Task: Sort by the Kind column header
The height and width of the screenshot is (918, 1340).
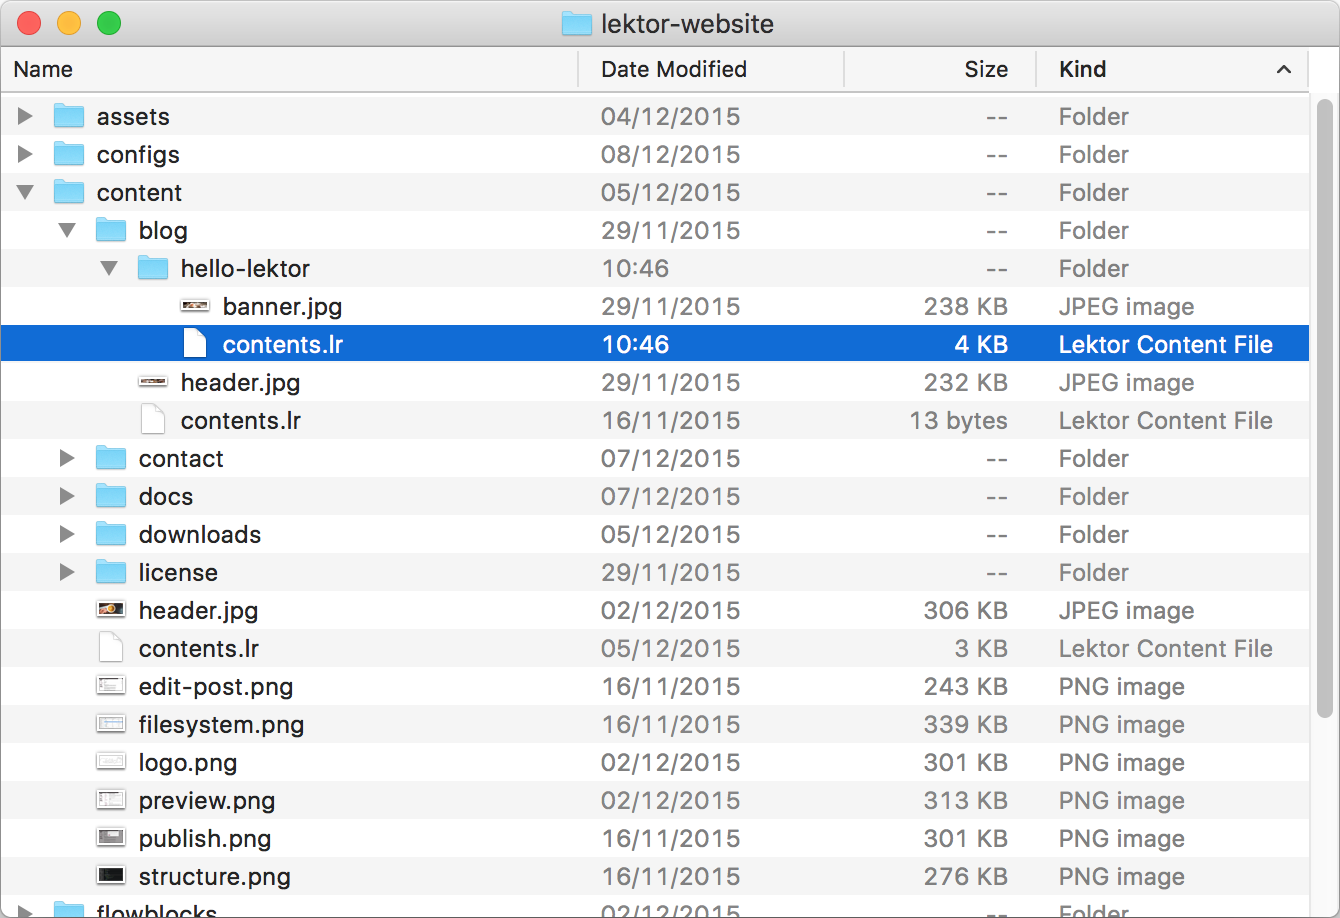Action: 1173,69
